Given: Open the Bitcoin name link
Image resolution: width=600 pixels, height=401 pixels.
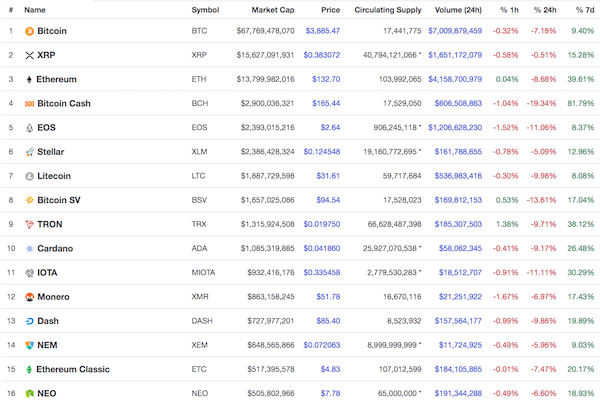Looking at the screenshot, I should click(52, 31).
